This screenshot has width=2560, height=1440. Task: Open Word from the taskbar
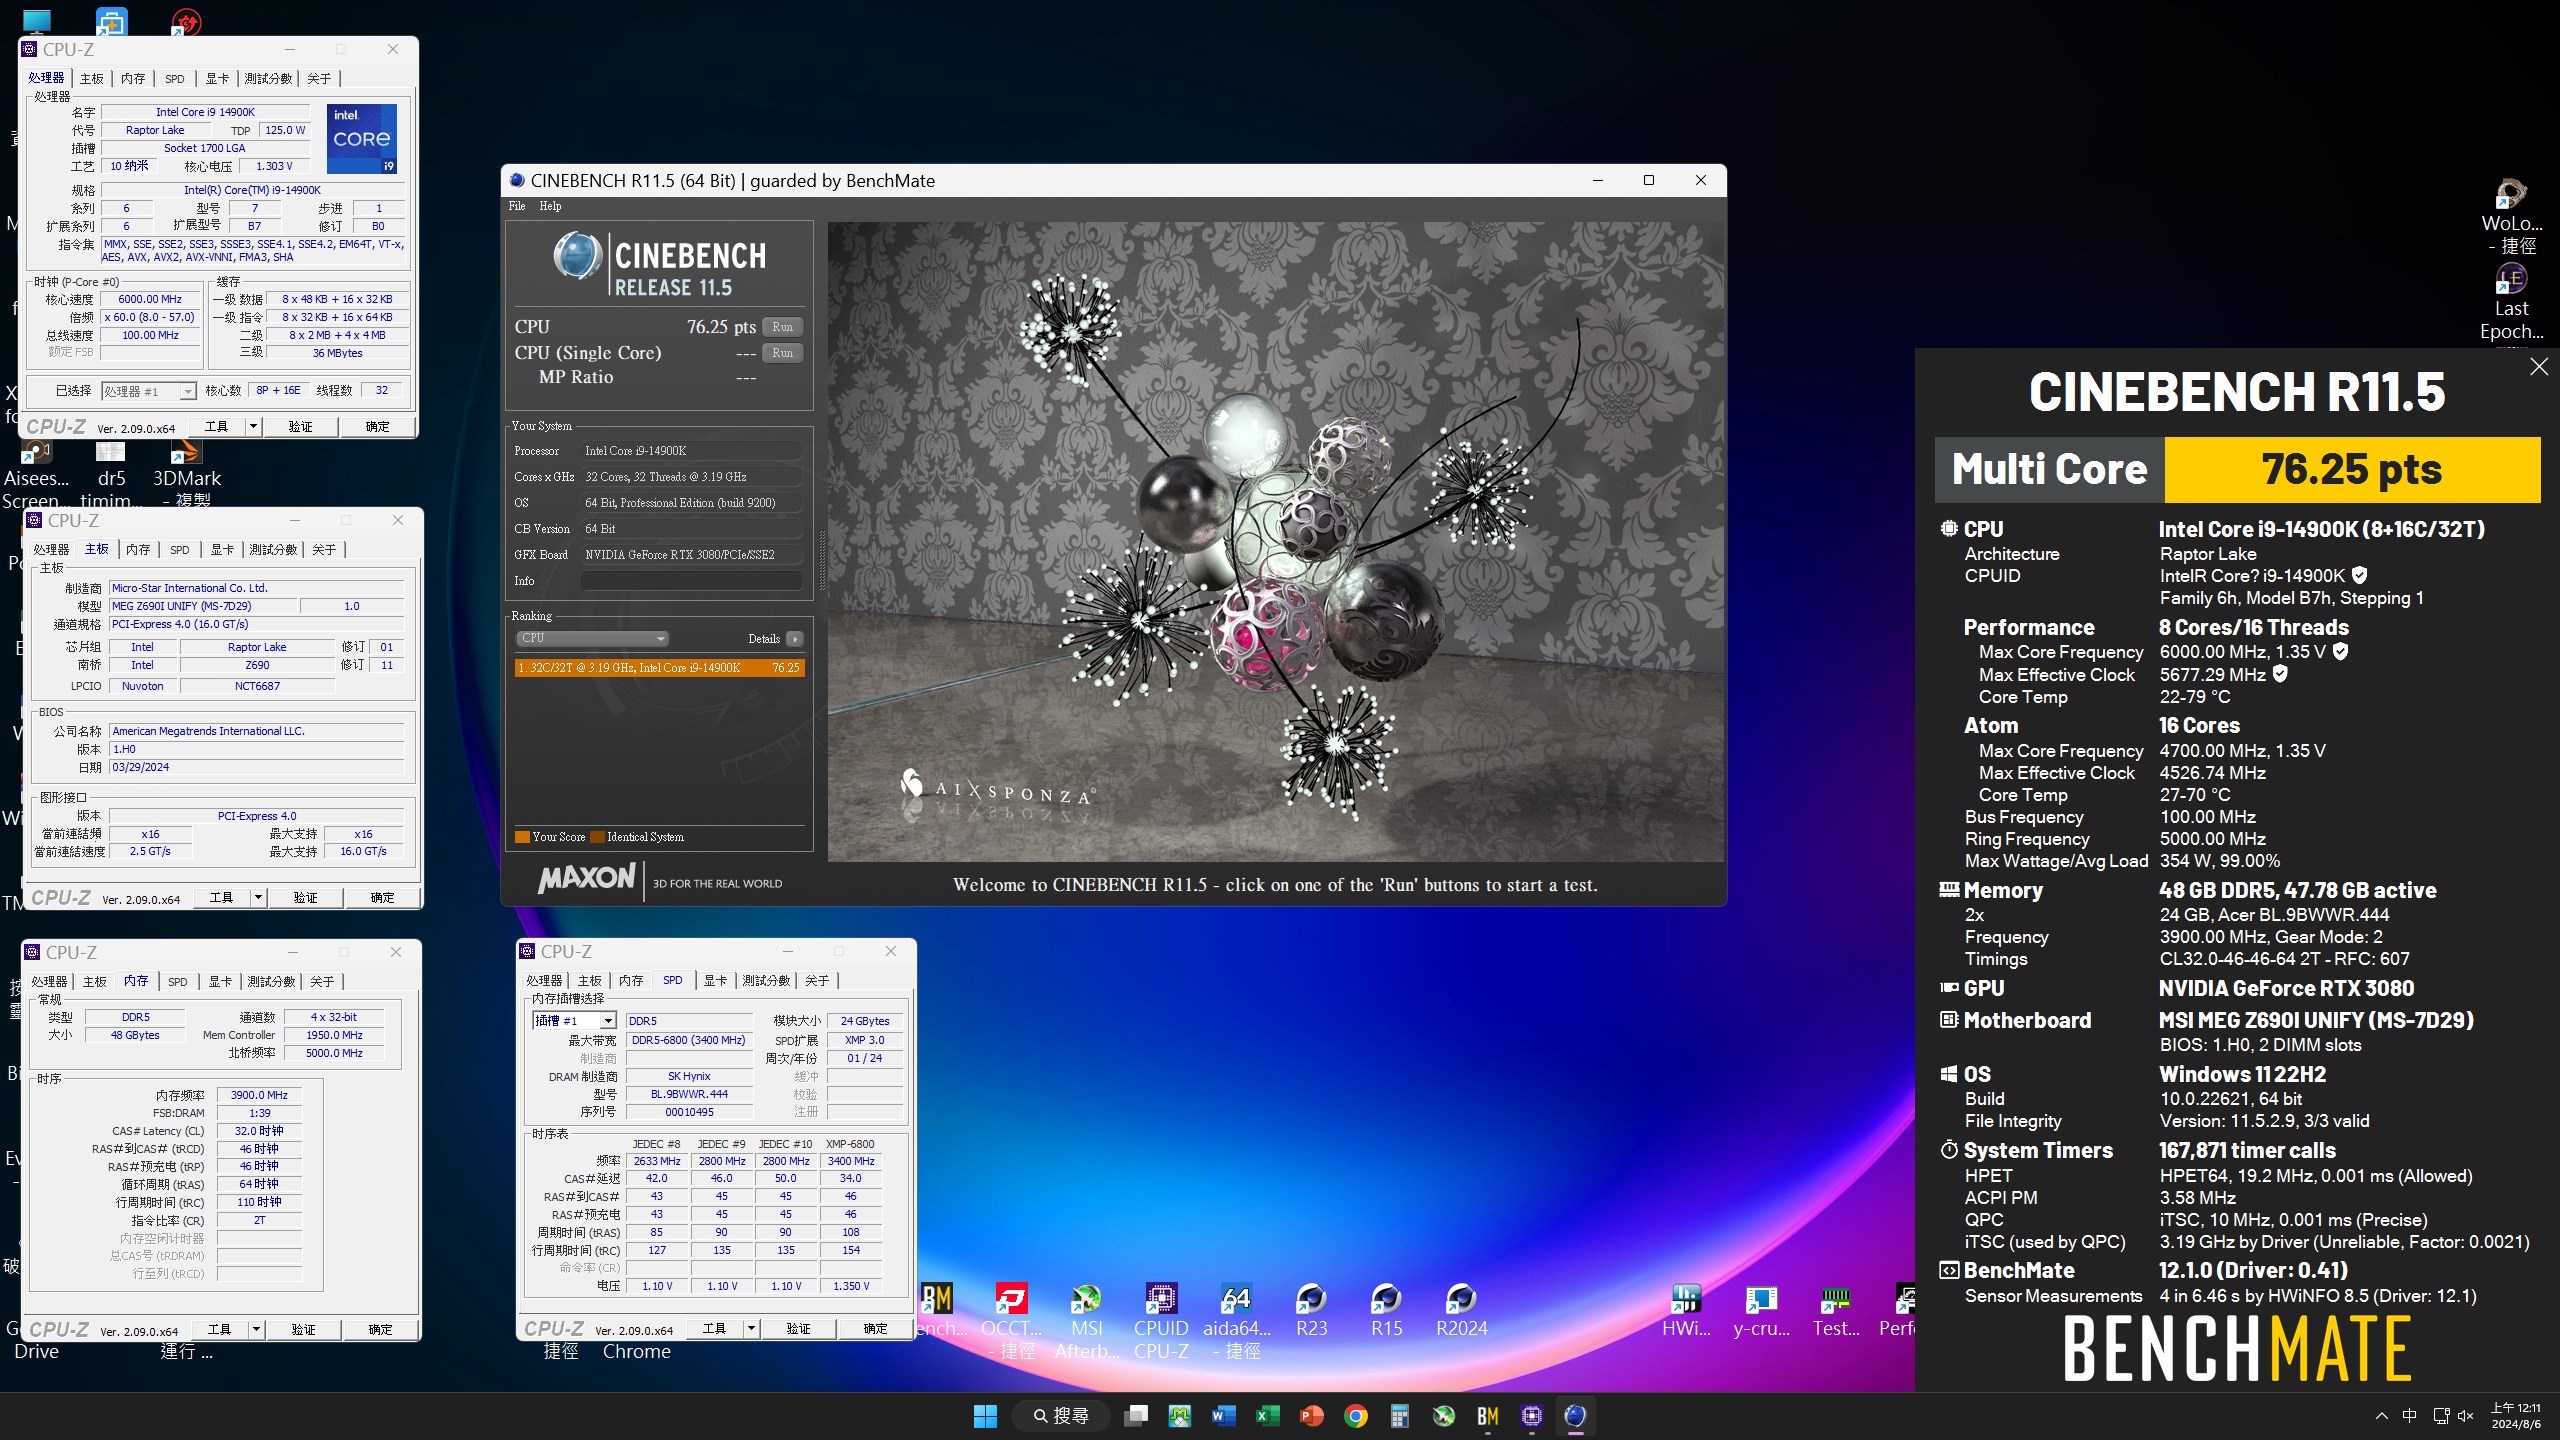[x=1223, y=1416]
